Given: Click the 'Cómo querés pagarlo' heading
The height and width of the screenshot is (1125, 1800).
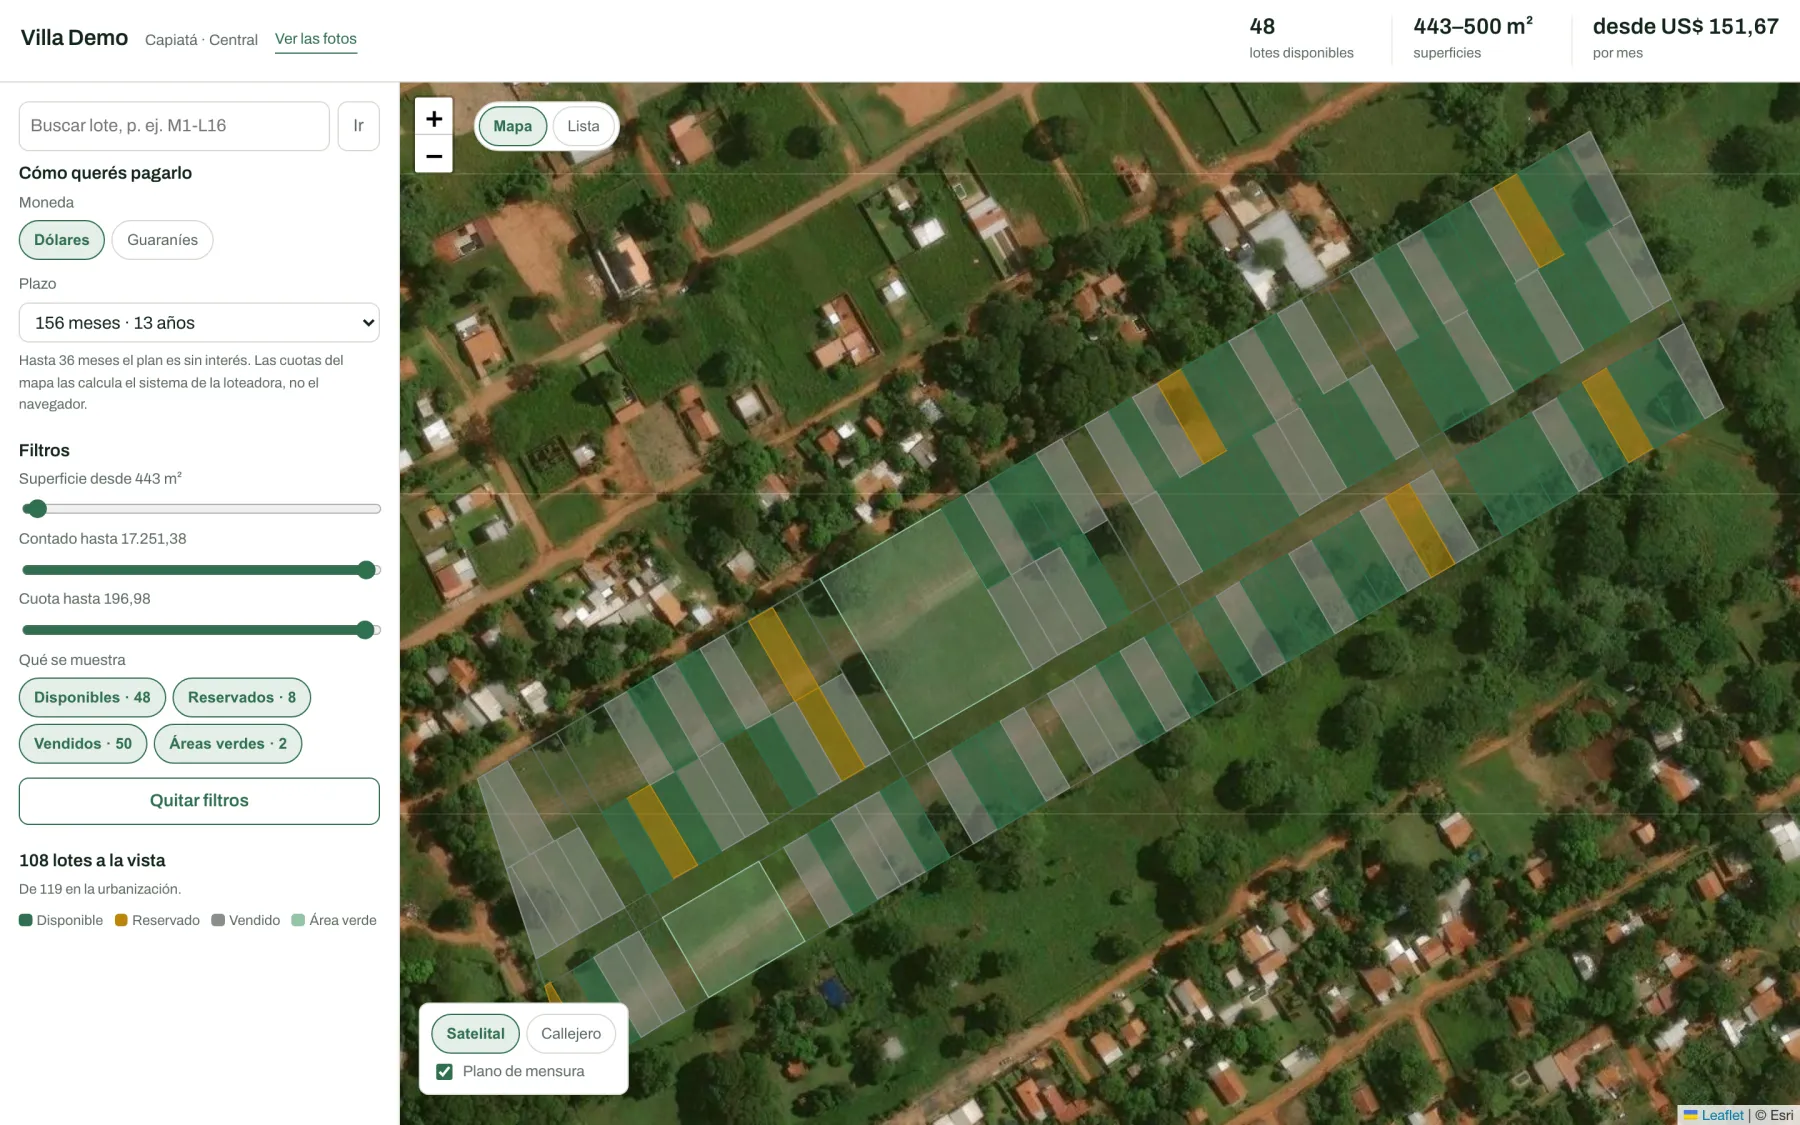Looking at the screenshot, I should [105, 173].
